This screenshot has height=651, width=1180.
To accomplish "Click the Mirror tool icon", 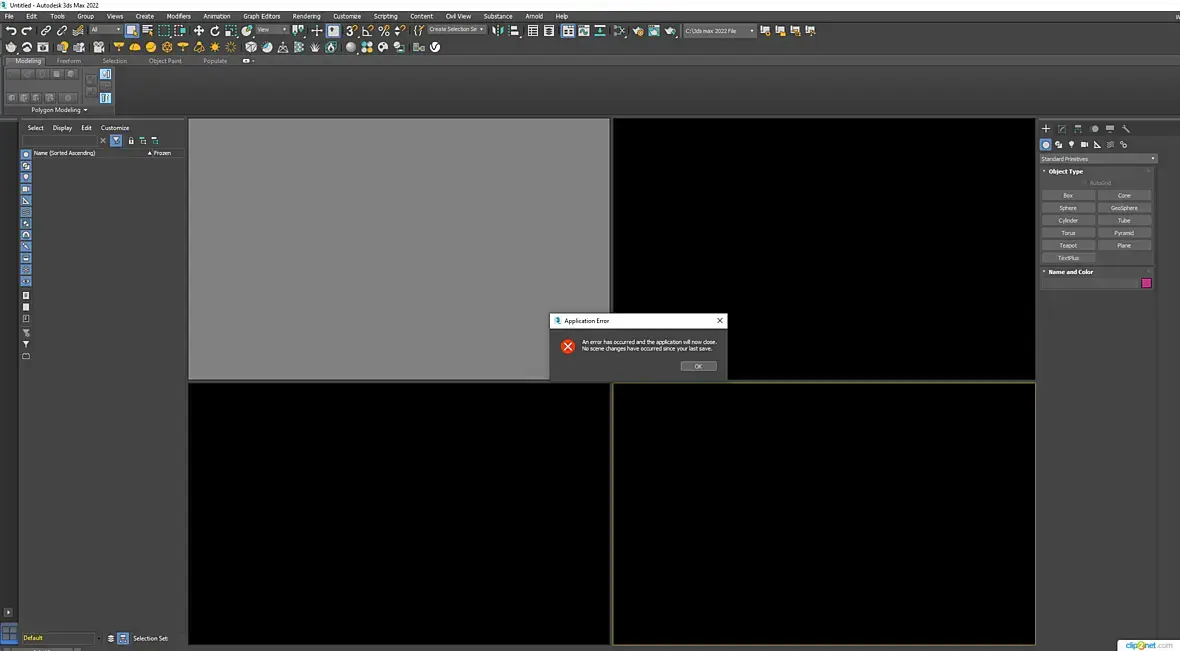I will [x=497, y=31].
